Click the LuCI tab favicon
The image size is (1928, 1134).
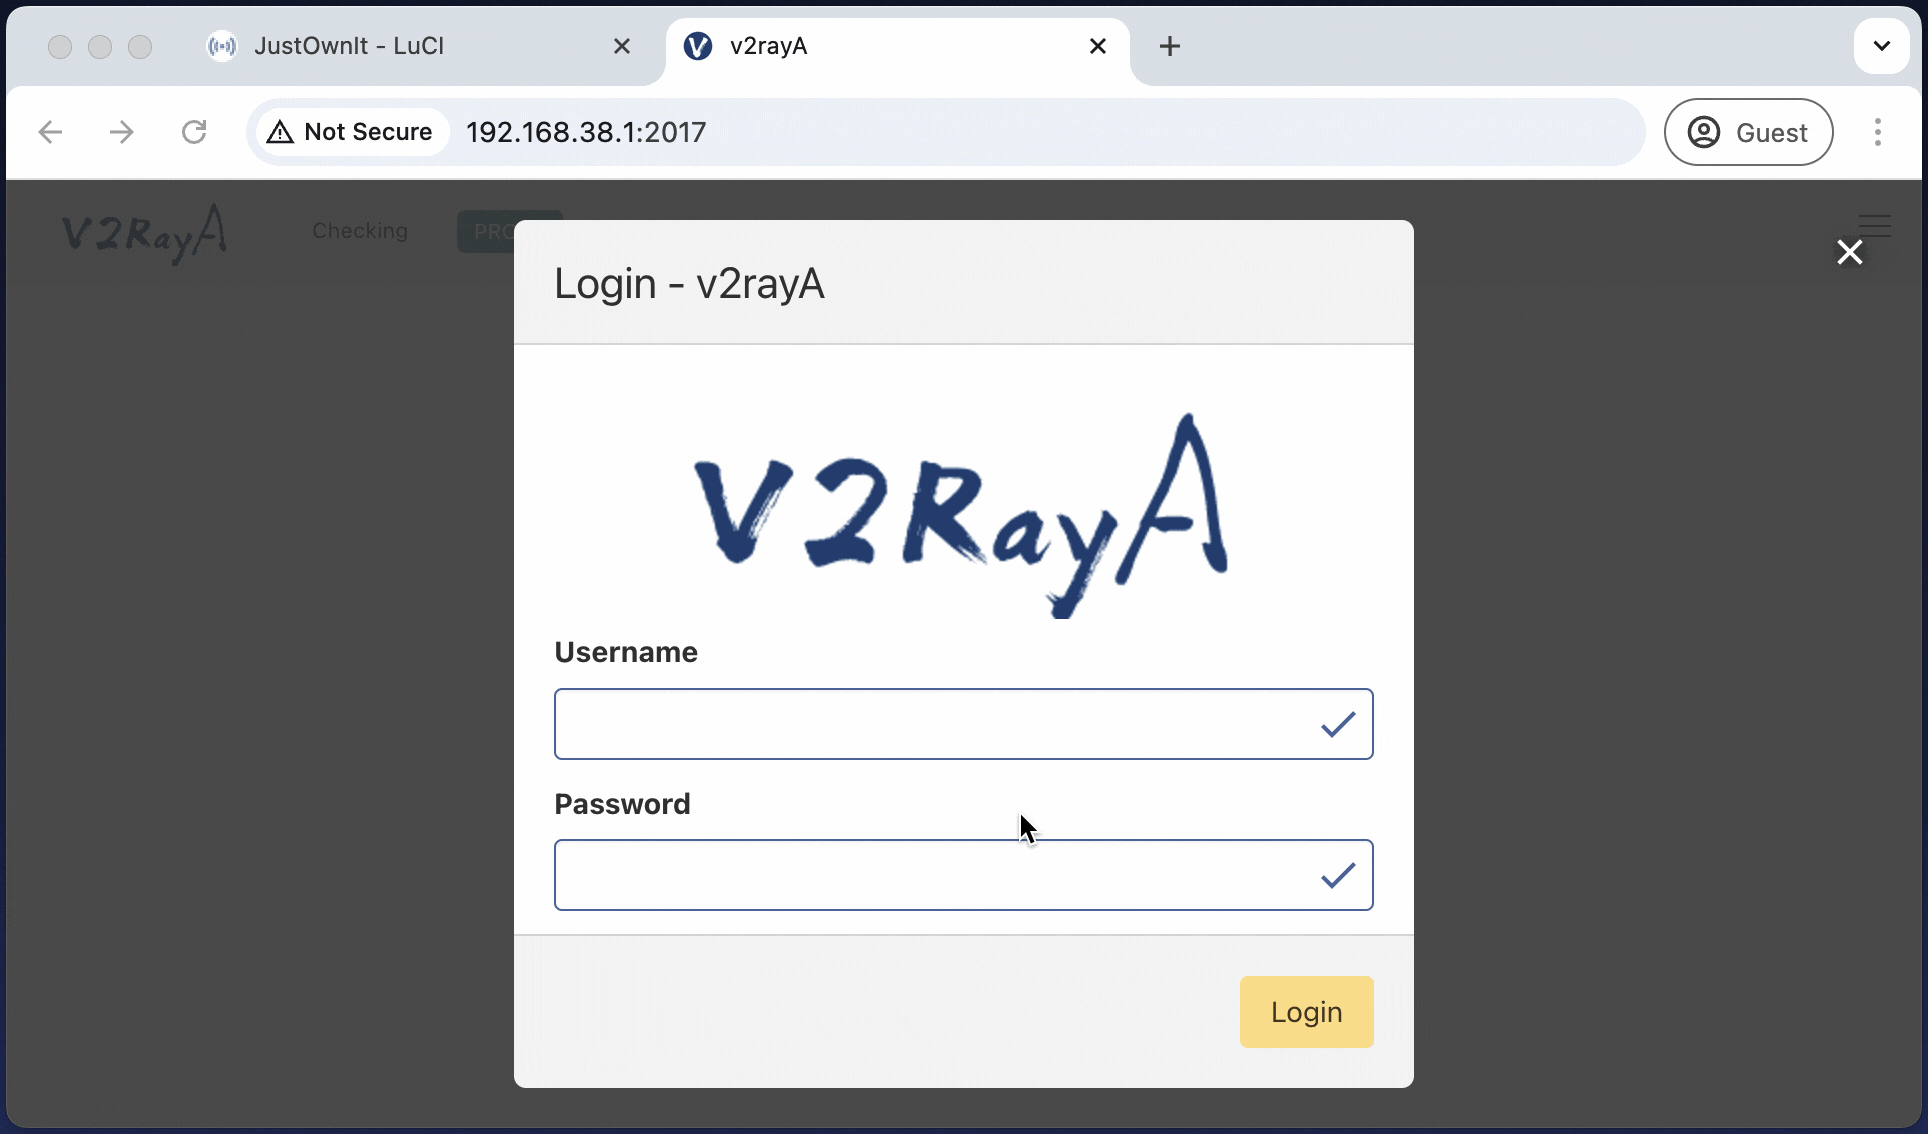click(222, 46)
